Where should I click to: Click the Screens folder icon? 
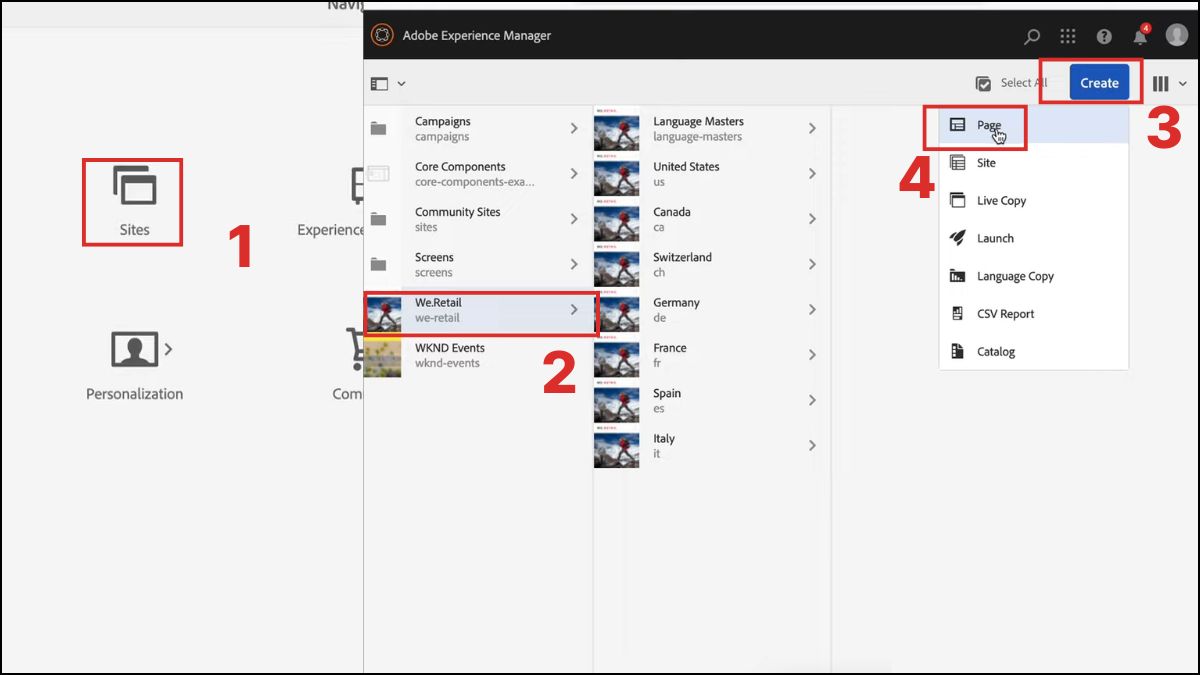(x=378, y=264)
